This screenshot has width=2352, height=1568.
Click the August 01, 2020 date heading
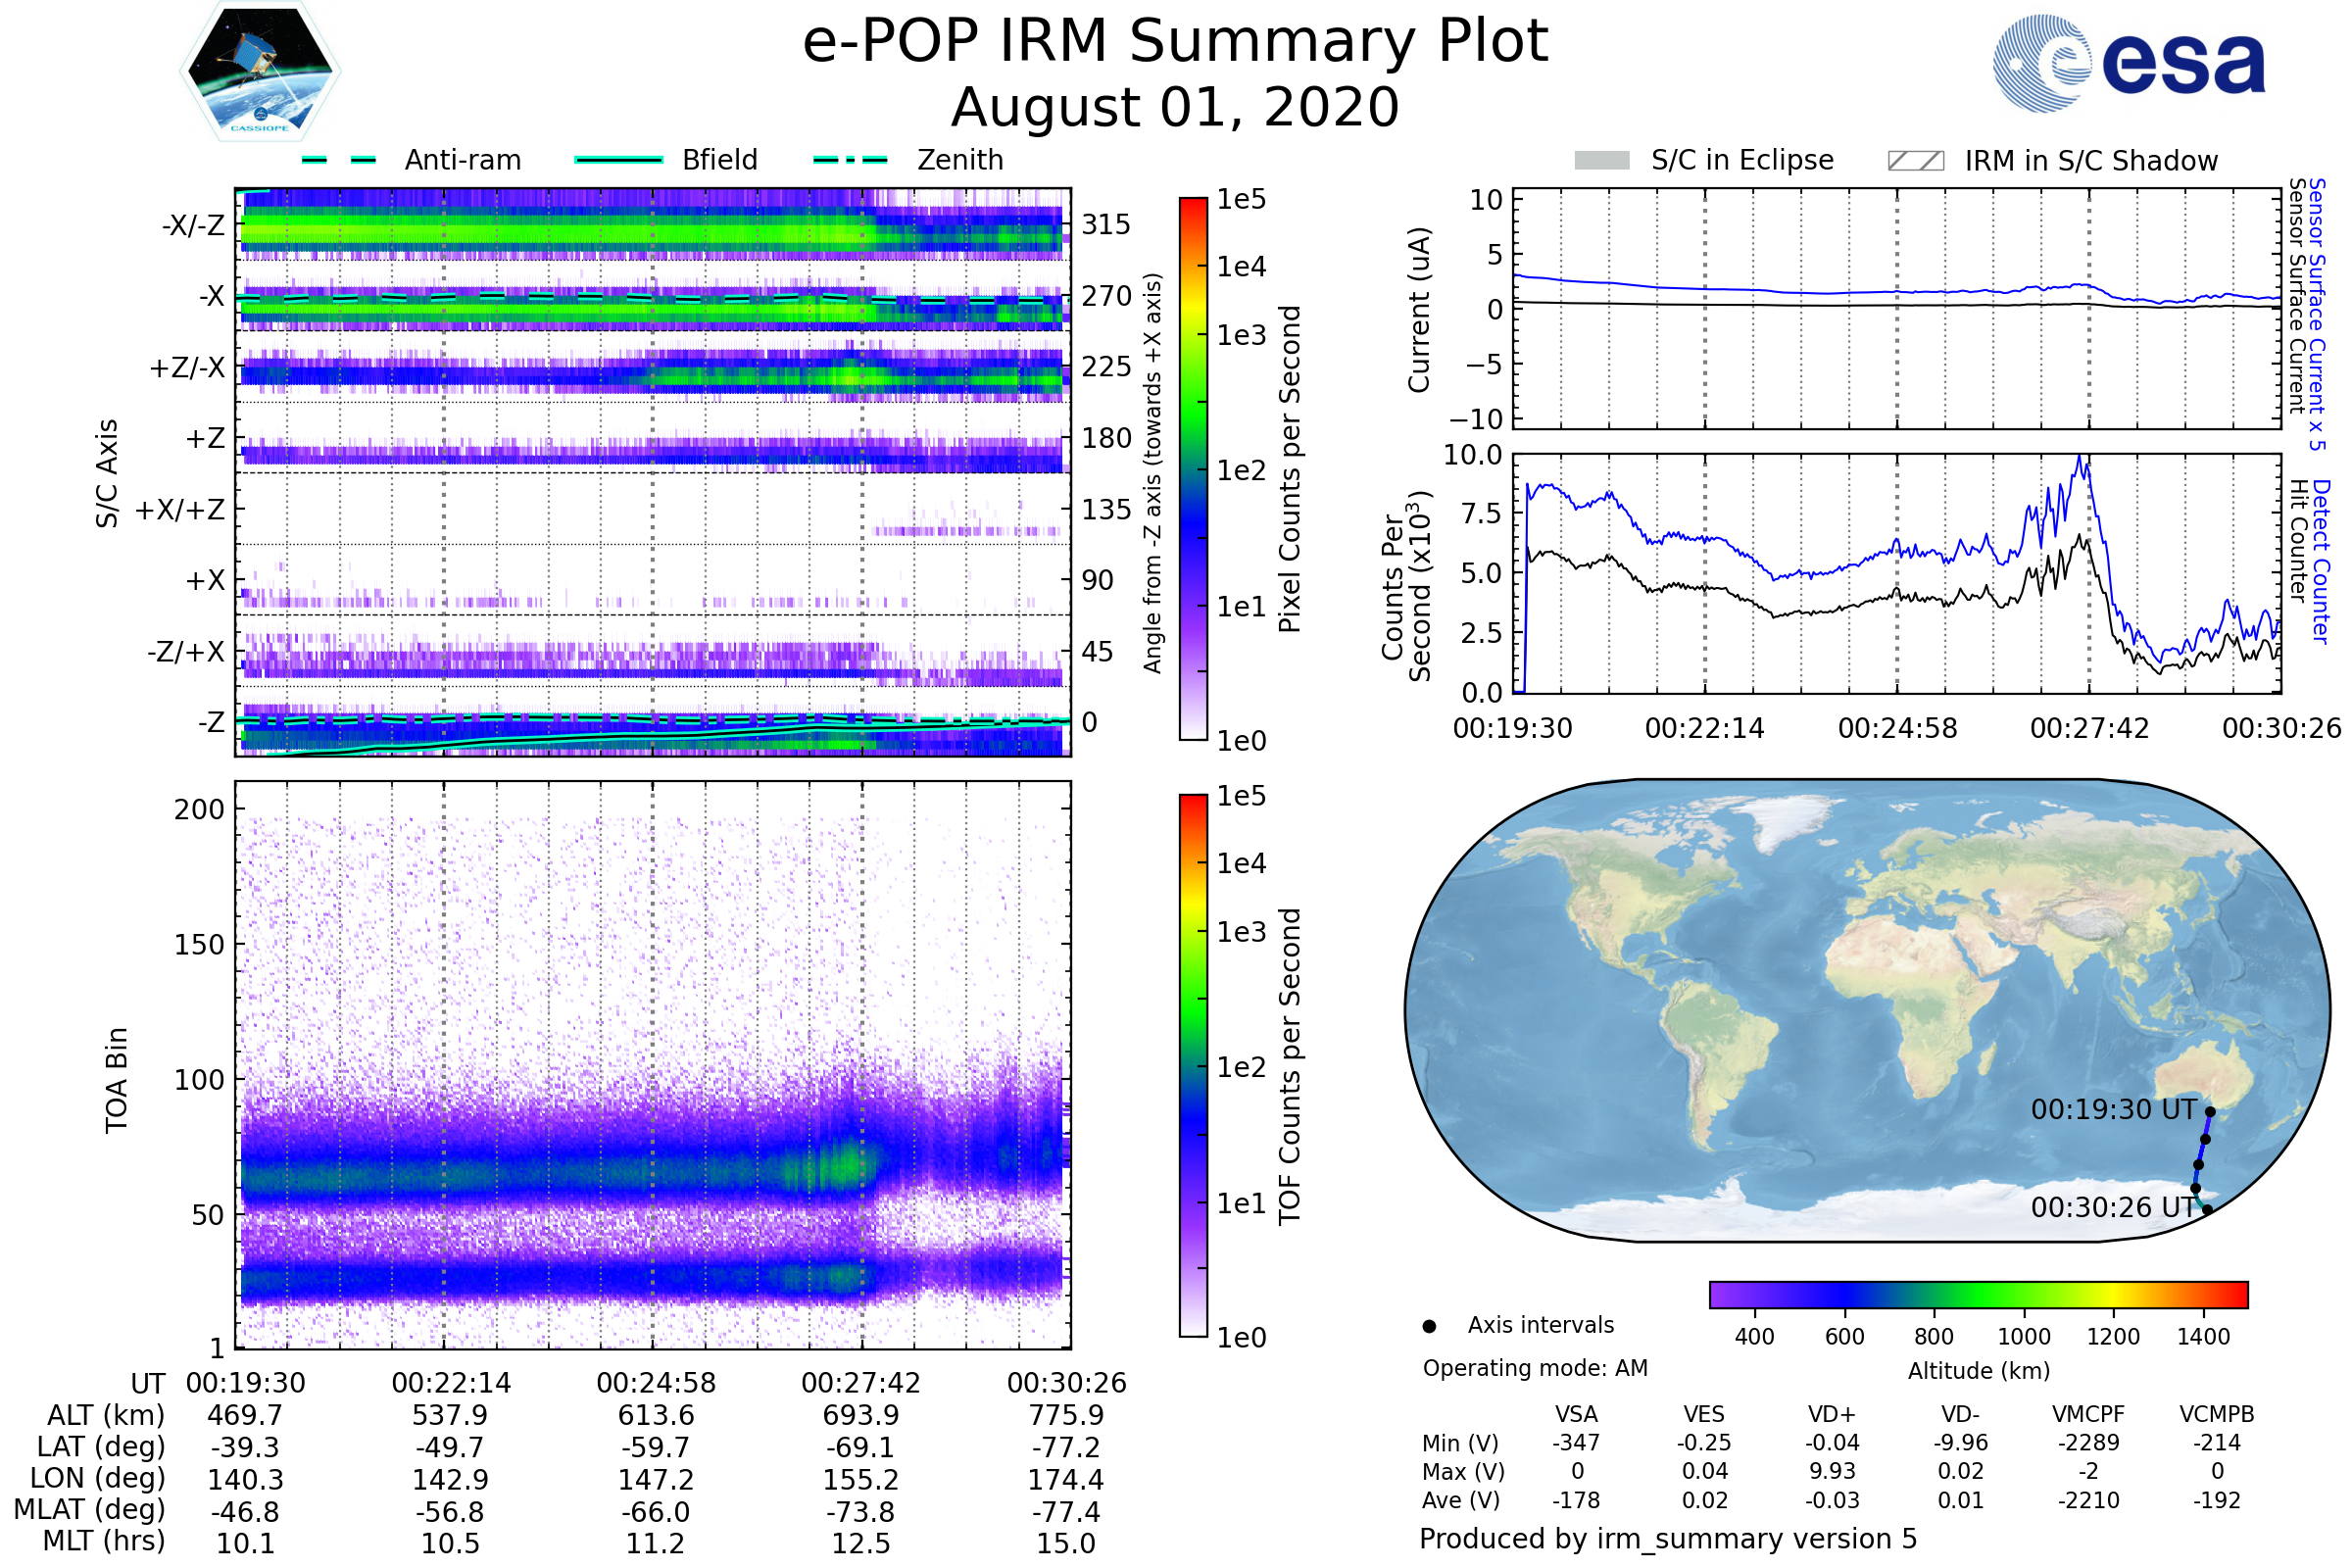tap(1175, 108)
